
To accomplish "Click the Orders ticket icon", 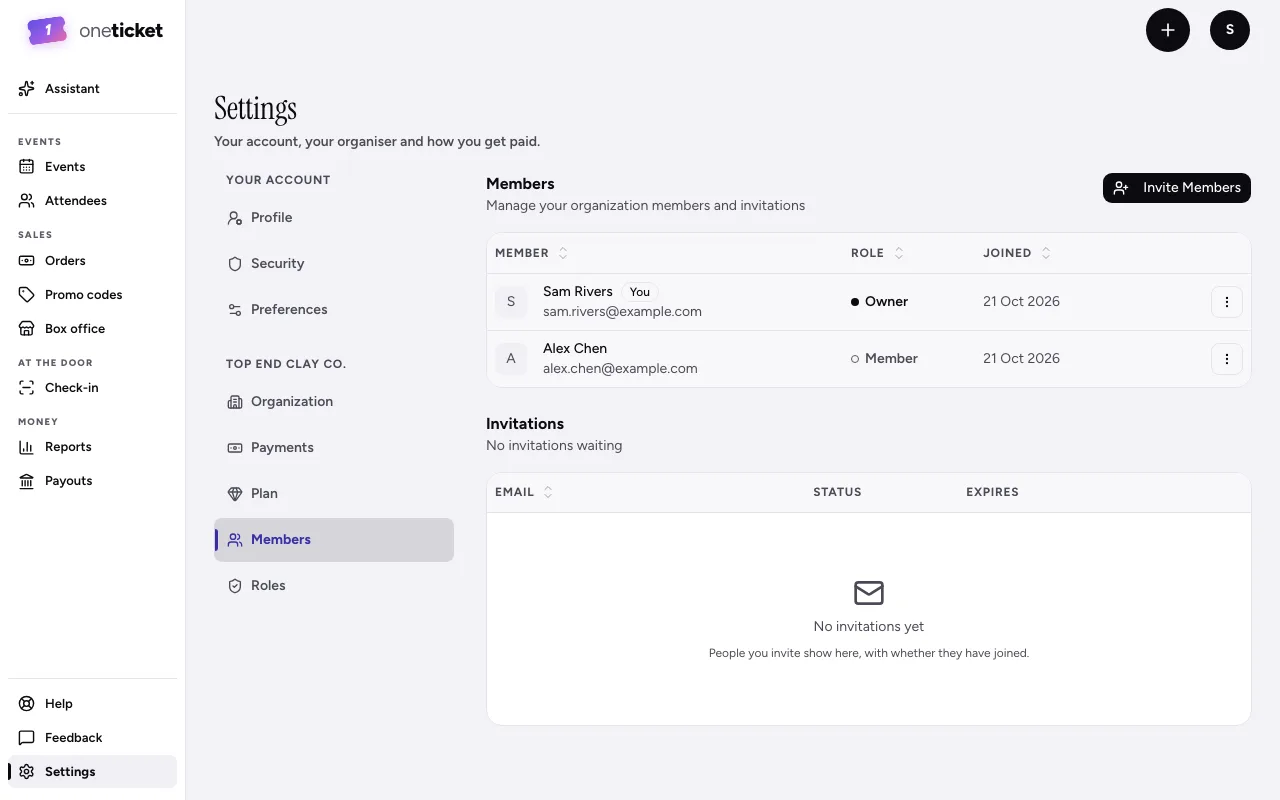I will click(x=27, y=261).
